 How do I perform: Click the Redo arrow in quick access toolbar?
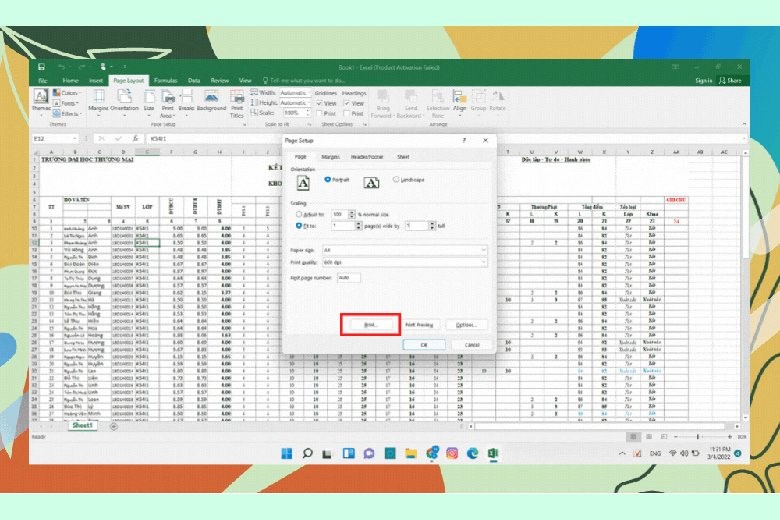(x=82, y=67)
